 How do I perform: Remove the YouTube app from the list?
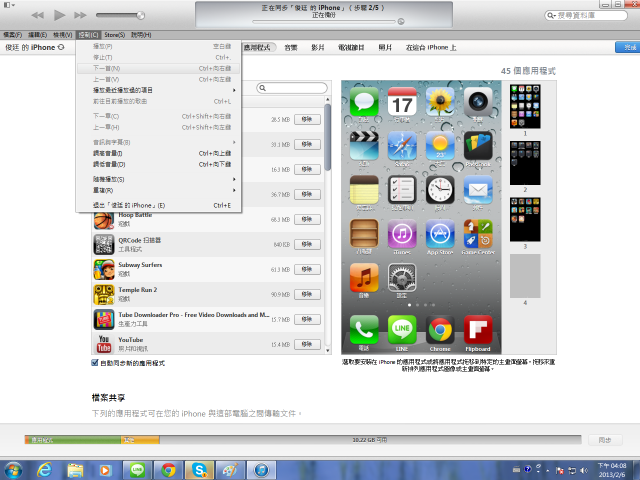coord(307,344)
